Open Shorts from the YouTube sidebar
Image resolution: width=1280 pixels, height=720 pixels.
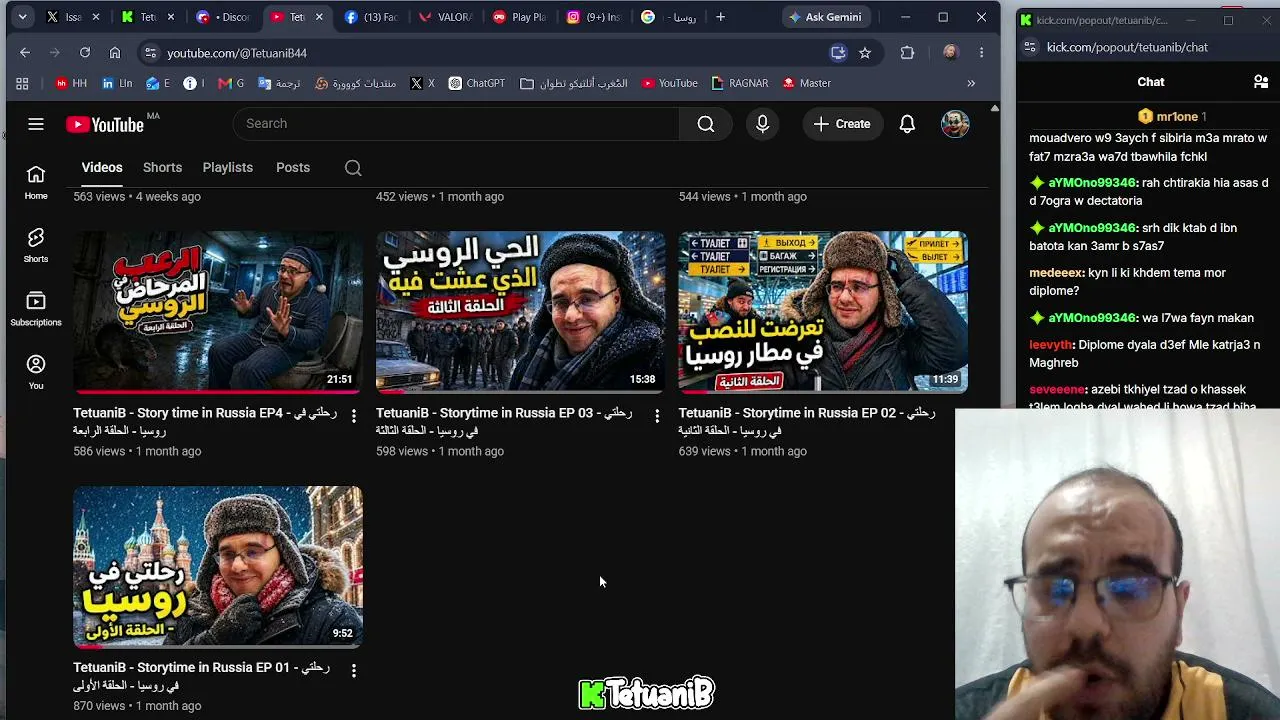point(36,246)
